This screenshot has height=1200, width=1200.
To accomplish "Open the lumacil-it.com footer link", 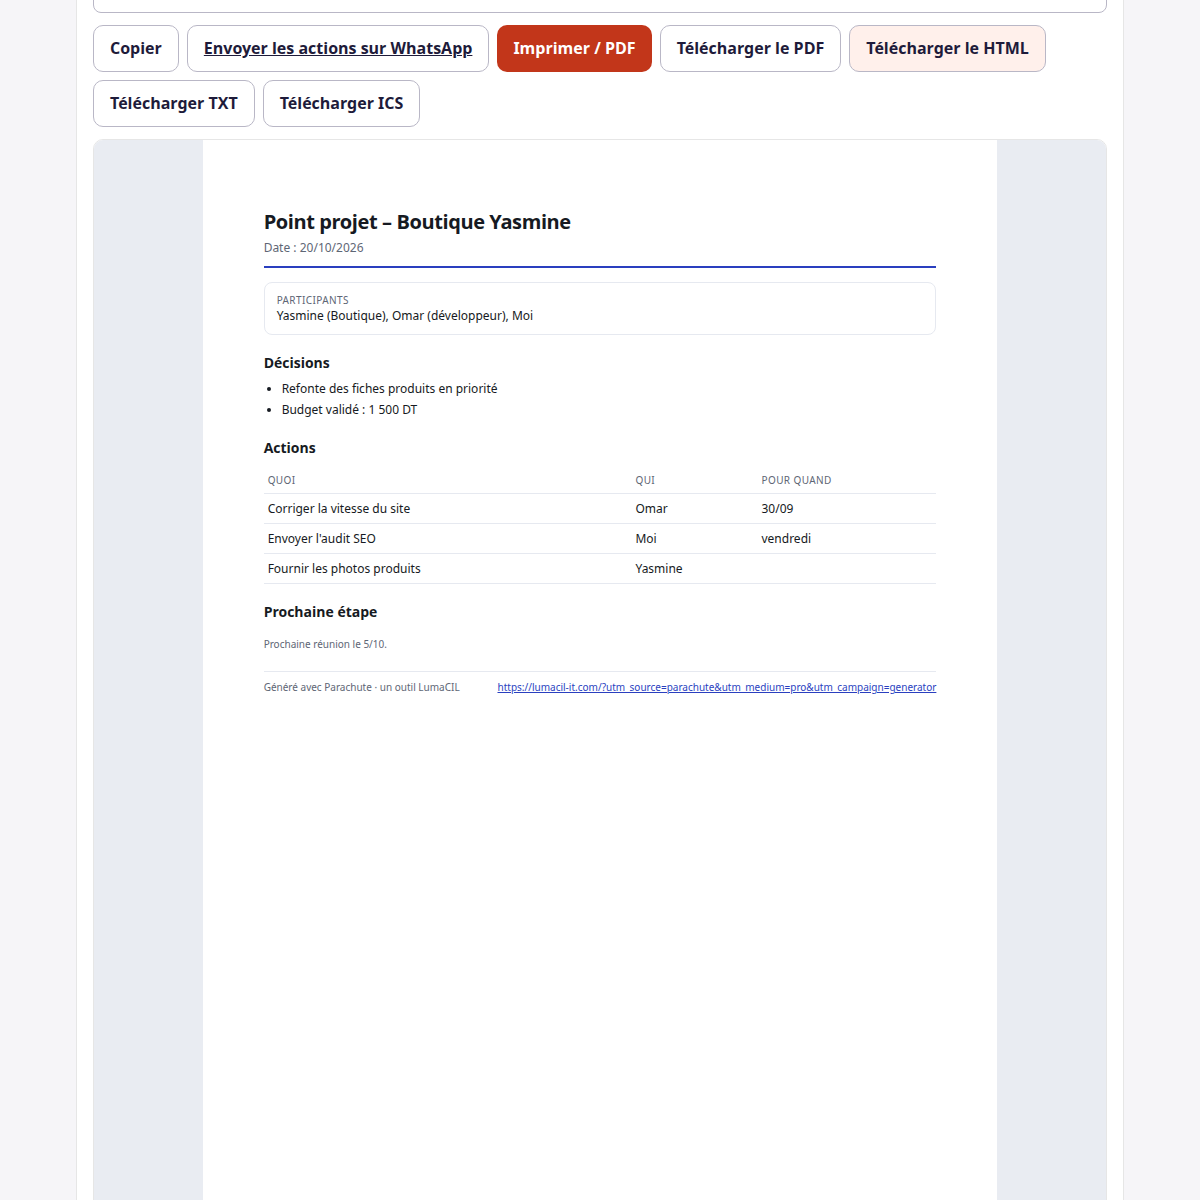I will [x=717, y=687].
